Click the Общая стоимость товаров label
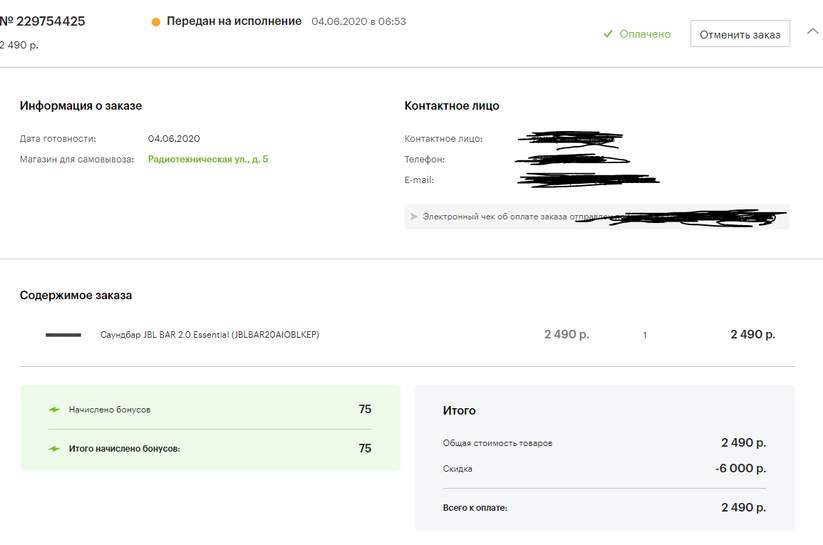823x545 pixels. point(498,443)
